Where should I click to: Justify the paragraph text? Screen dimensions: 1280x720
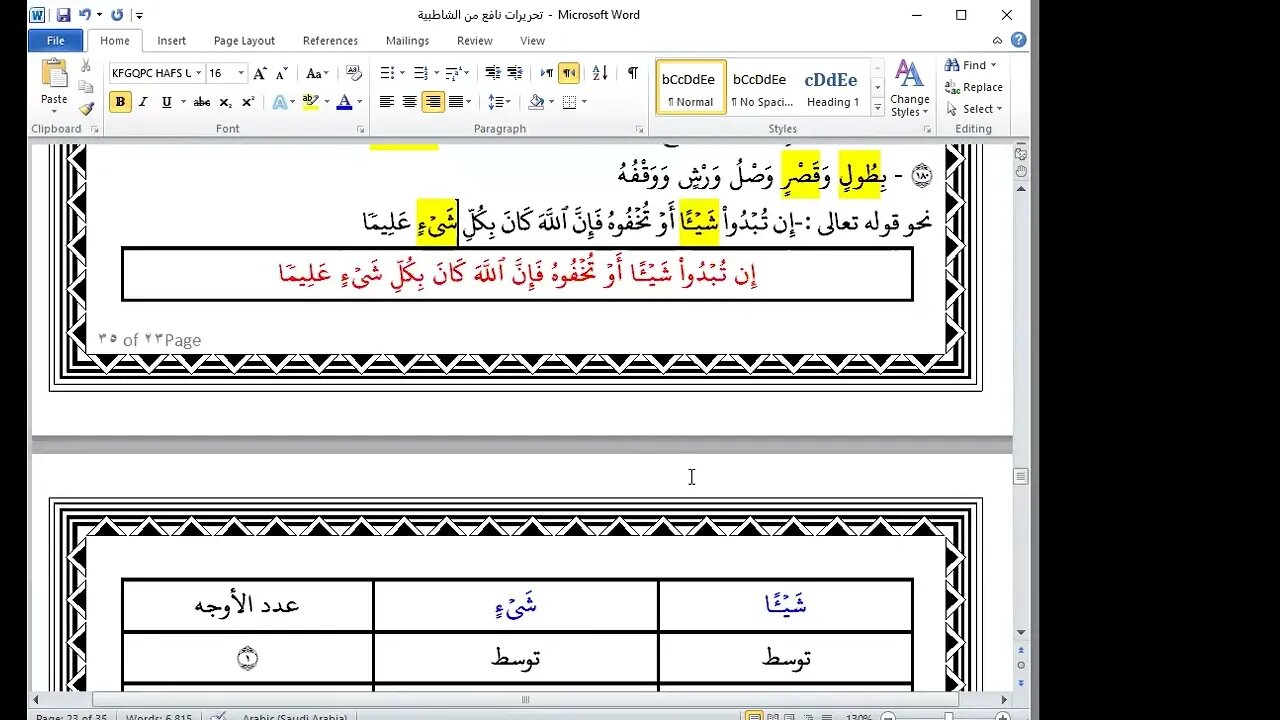pos(456,102)
